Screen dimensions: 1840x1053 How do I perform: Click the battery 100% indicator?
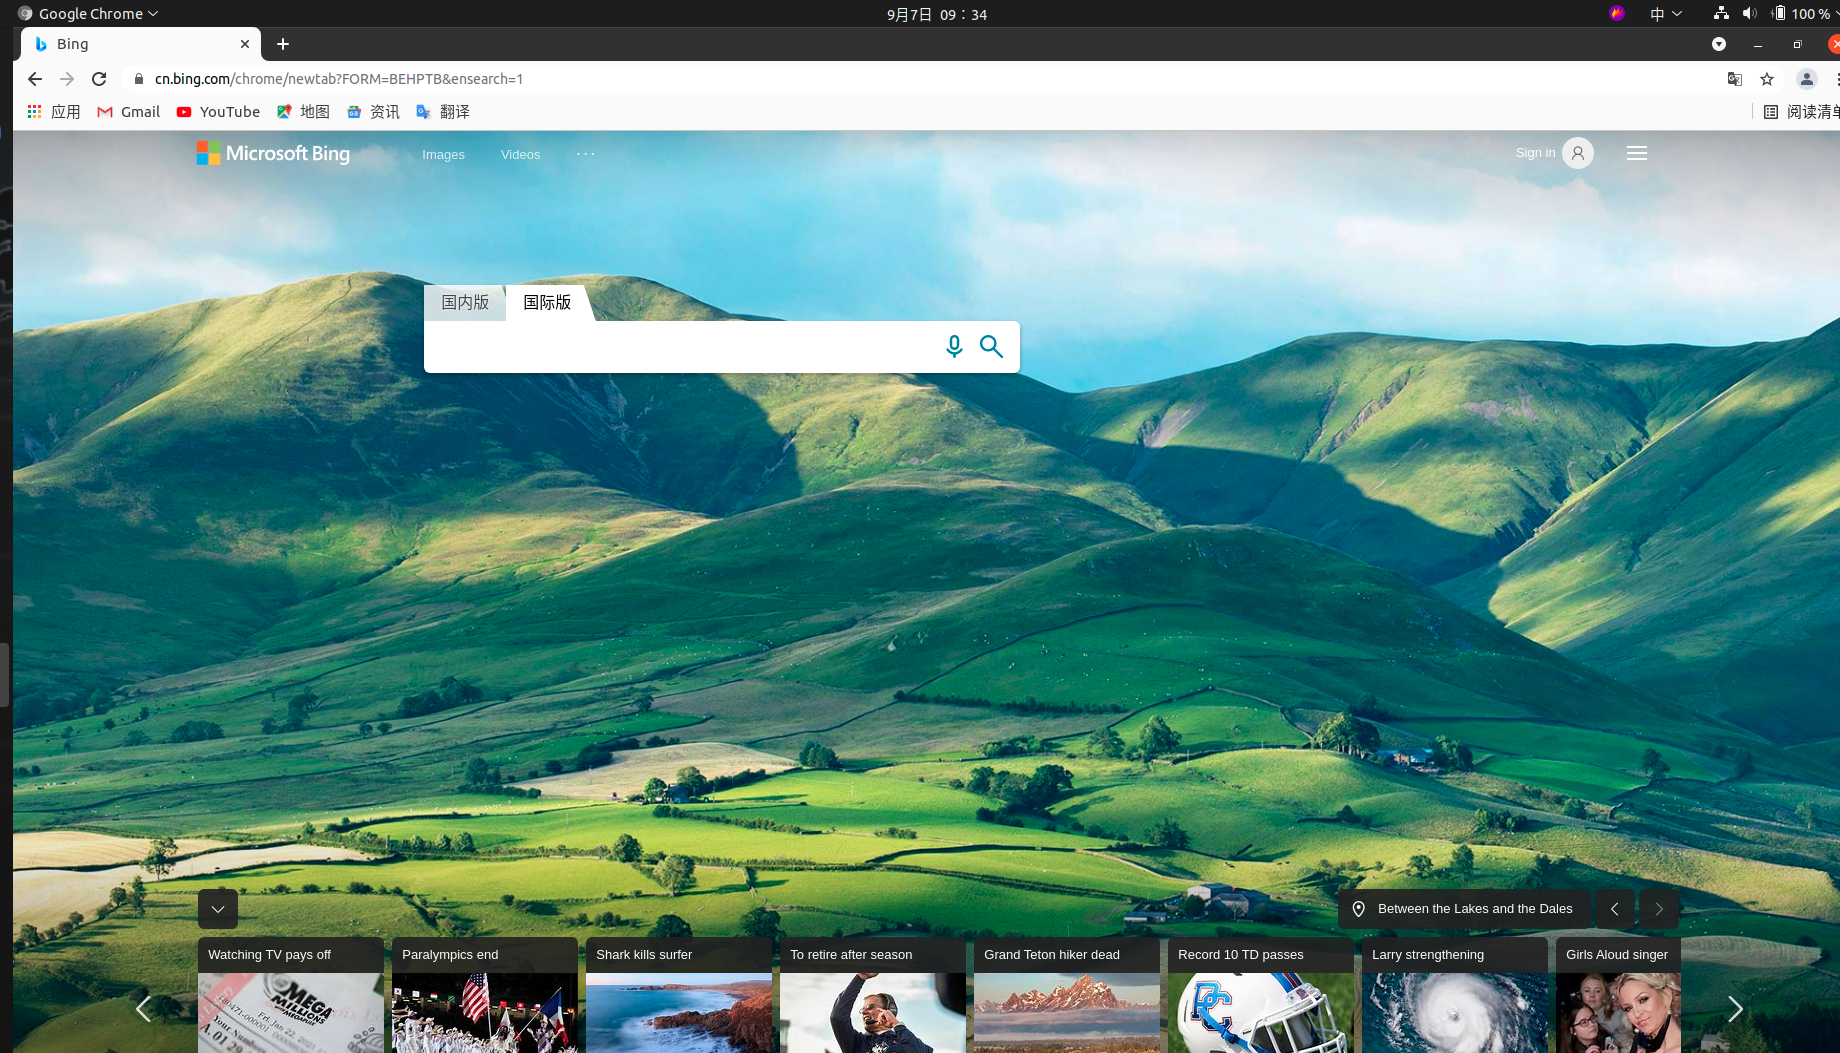point(1802,13)
